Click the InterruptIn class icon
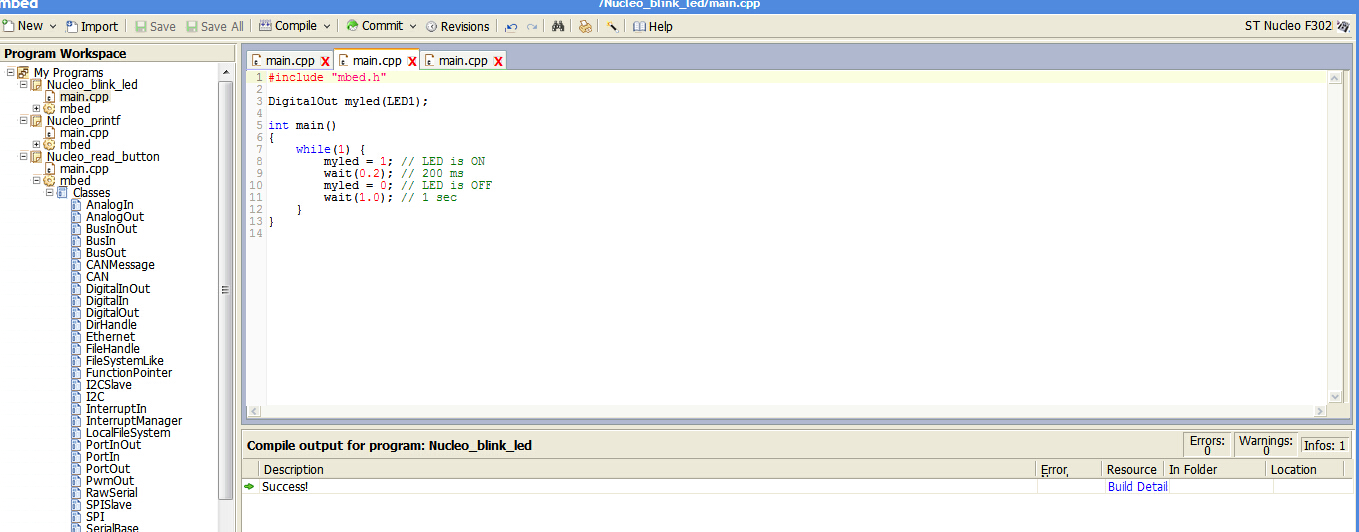The height and width of the screenshot is (532, 1359). [x=77, y=409]
